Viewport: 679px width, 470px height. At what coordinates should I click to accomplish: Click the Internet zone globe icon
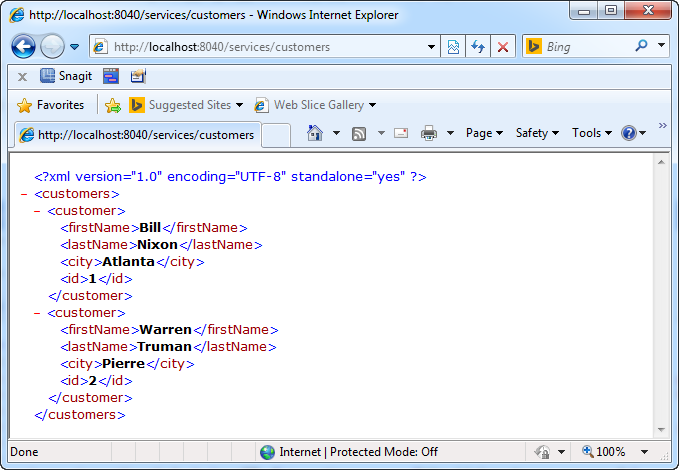point(267,452)
